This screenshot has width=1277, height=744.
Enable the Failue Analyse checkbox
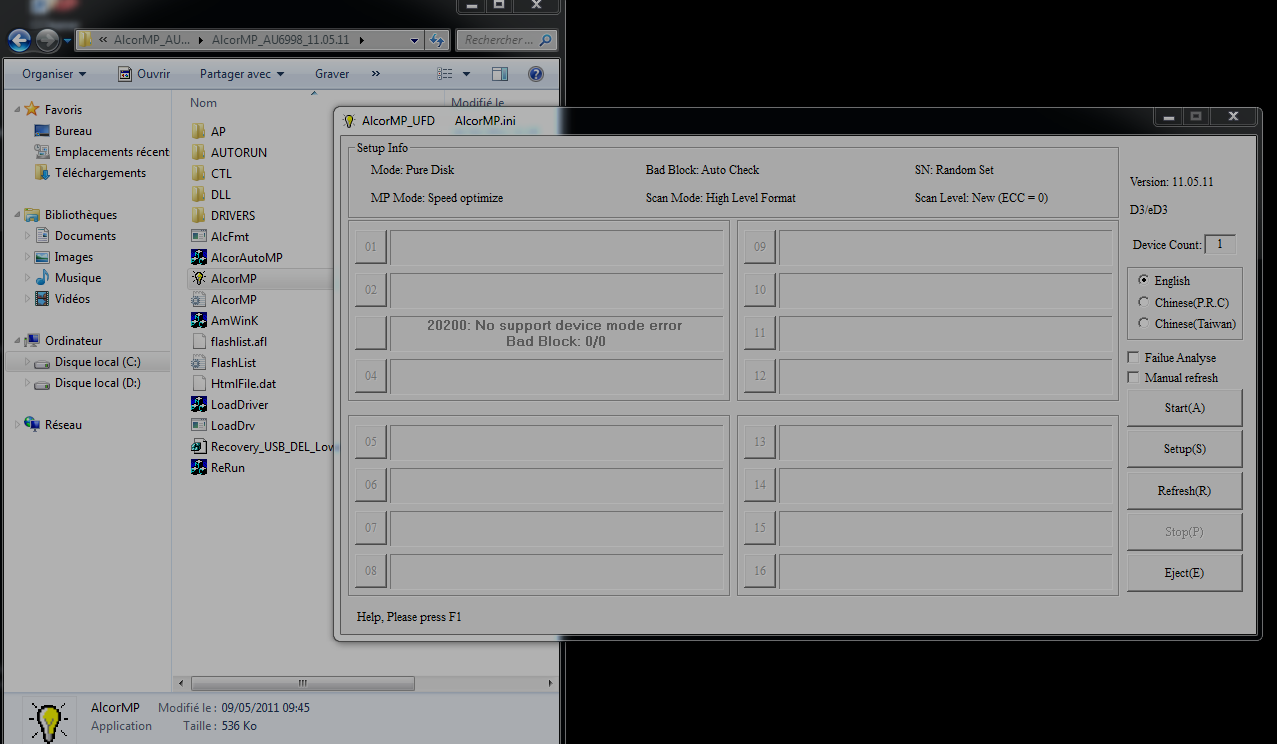(1133, 357)
